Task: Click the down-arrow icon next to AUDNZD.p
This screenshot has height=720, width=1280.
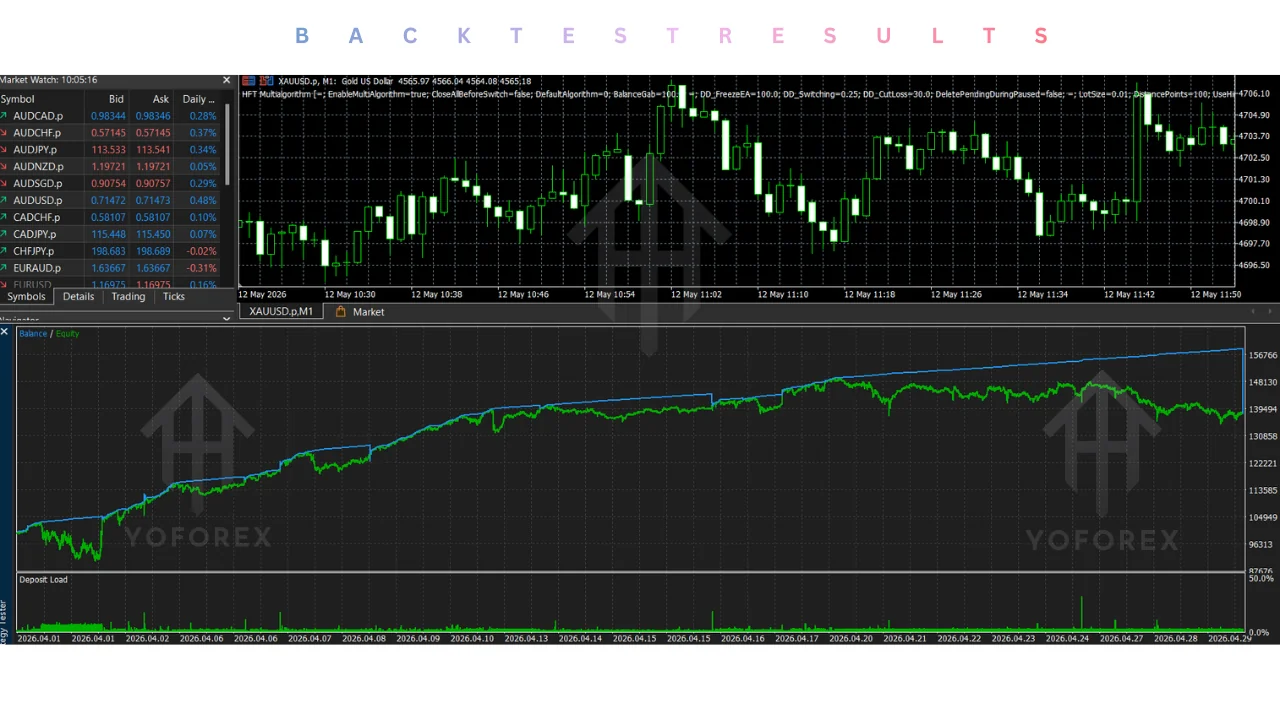Action: [x=4, y=167]
